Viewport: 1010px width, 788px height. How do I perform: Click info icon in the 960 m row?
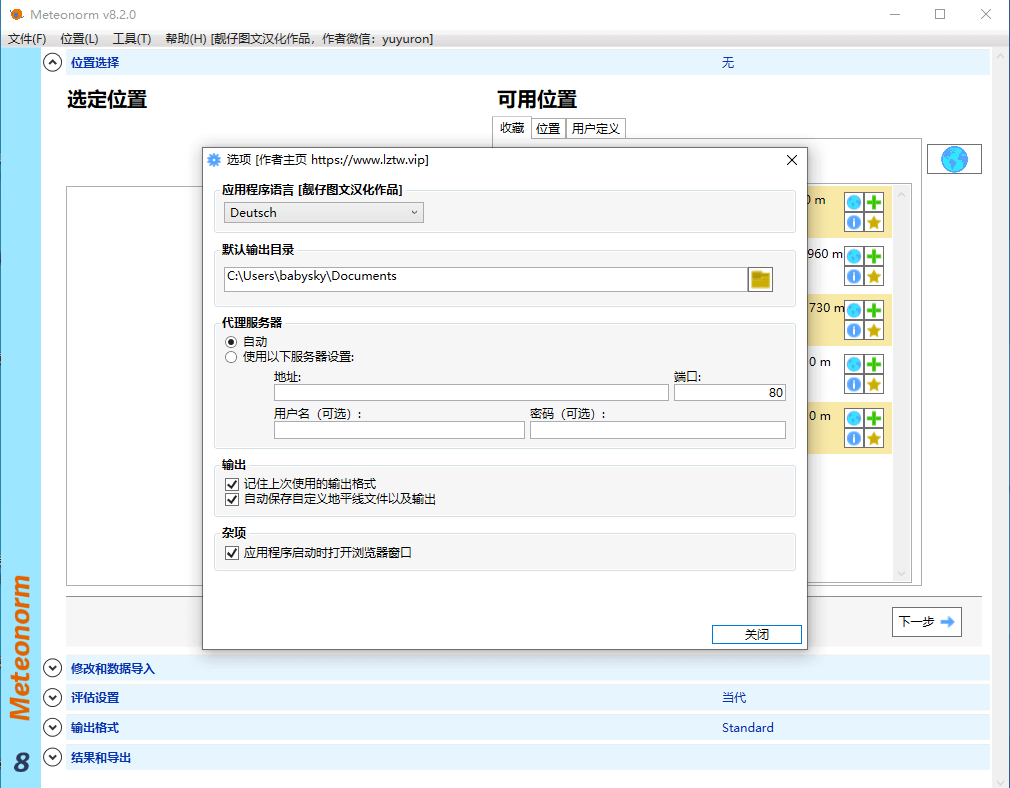click(854, 276)
